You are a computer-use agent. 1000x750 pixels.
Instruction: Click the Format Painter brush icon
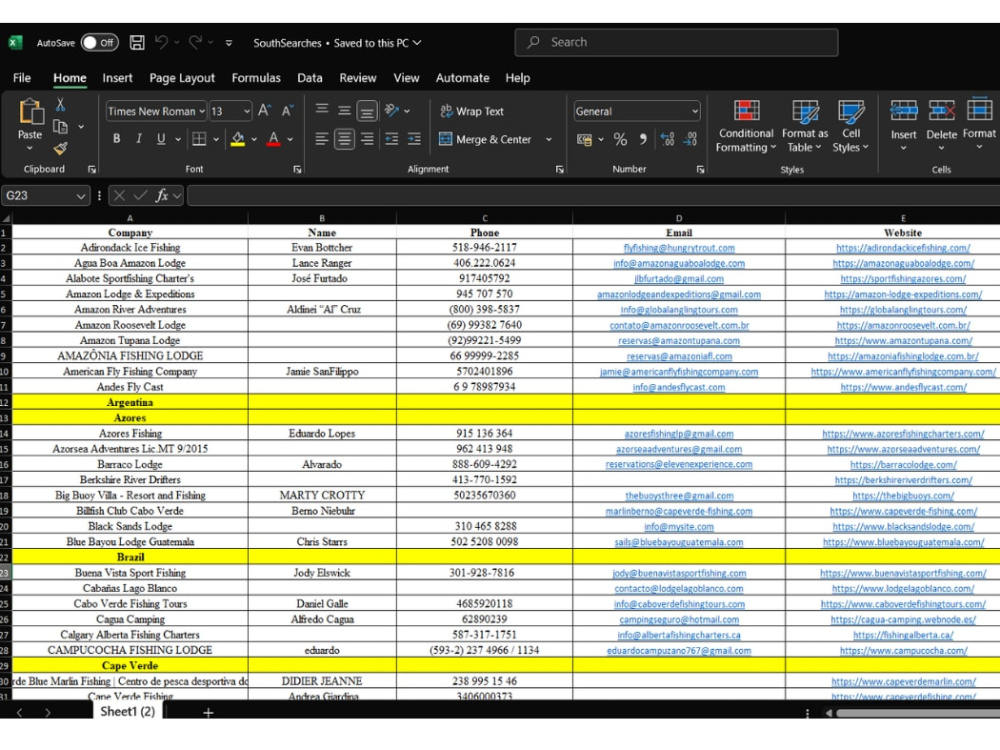[61, 149]
